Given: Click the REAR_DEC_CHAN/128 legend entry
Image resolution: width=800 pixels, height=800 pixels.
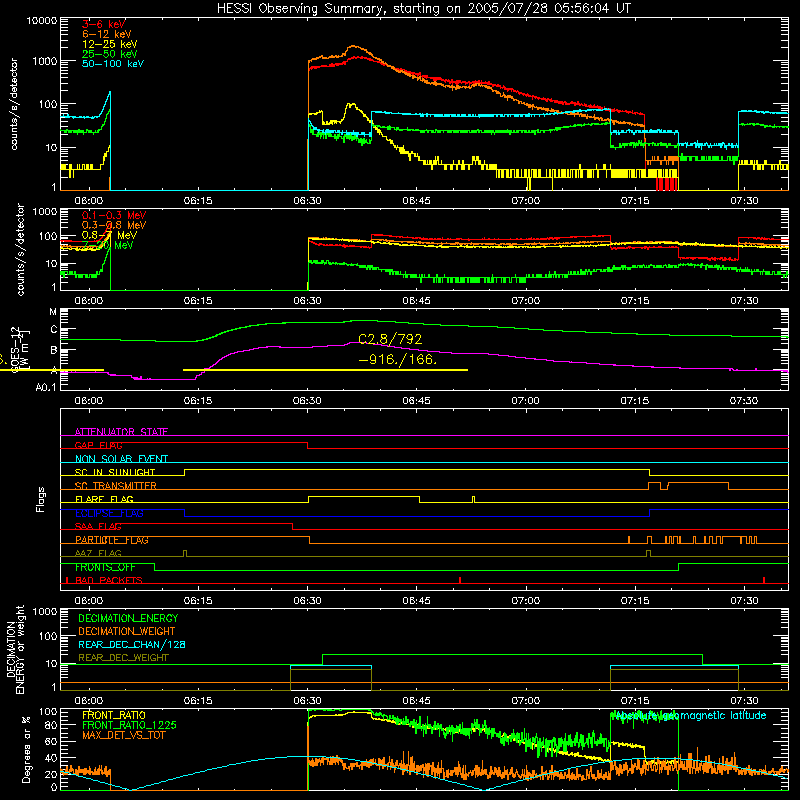Looking at the screenshot, I should [x=132, y=644].
